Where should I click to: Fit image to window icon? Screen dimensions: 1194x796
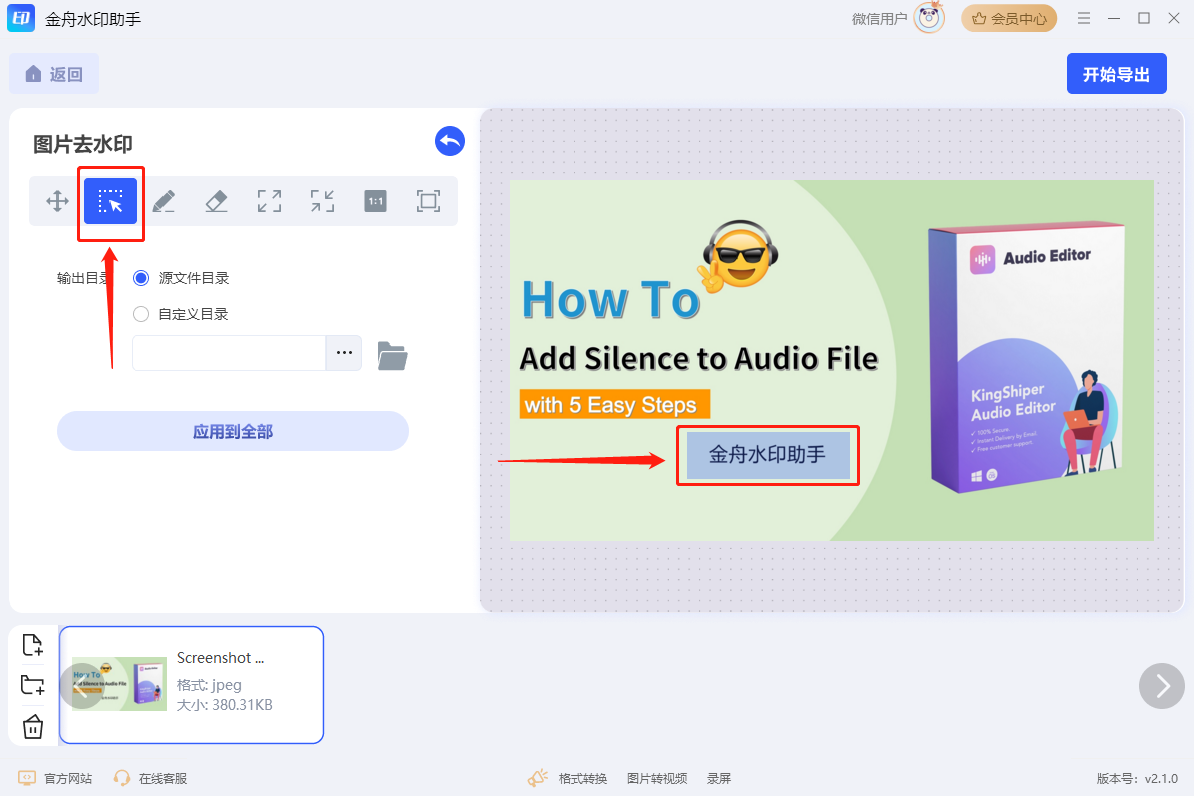[x=429, y=201]
